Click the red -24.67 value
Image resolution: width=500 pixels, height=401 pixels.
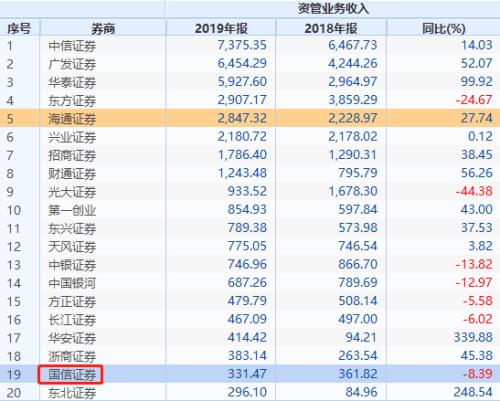(x=474, y=100)
